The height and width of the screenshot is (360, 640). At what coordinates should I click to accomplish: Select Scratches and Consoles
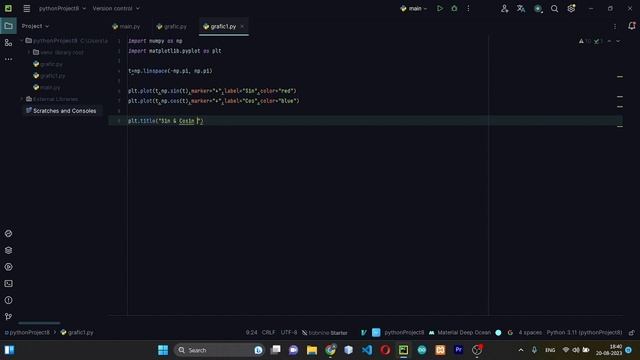point(61,111)
